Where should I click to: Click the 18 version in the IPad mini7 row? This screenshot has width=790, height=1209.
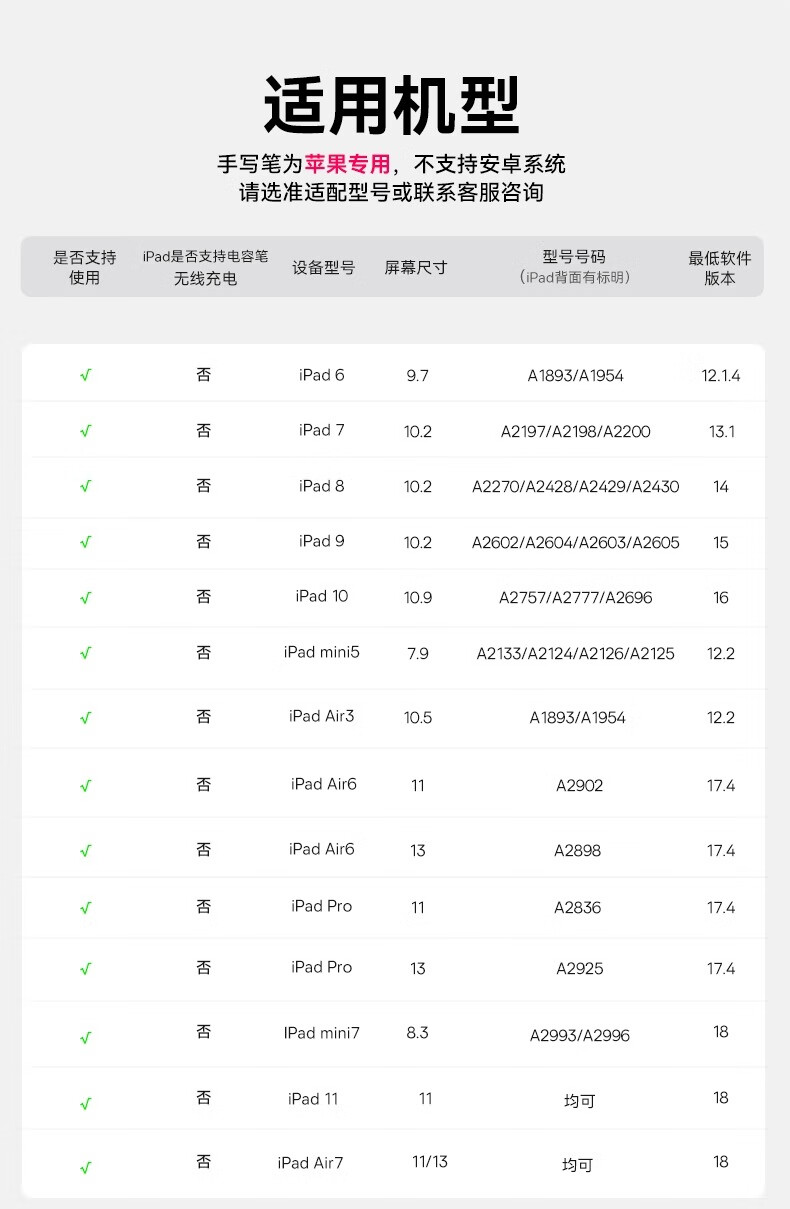point(721,1032)
